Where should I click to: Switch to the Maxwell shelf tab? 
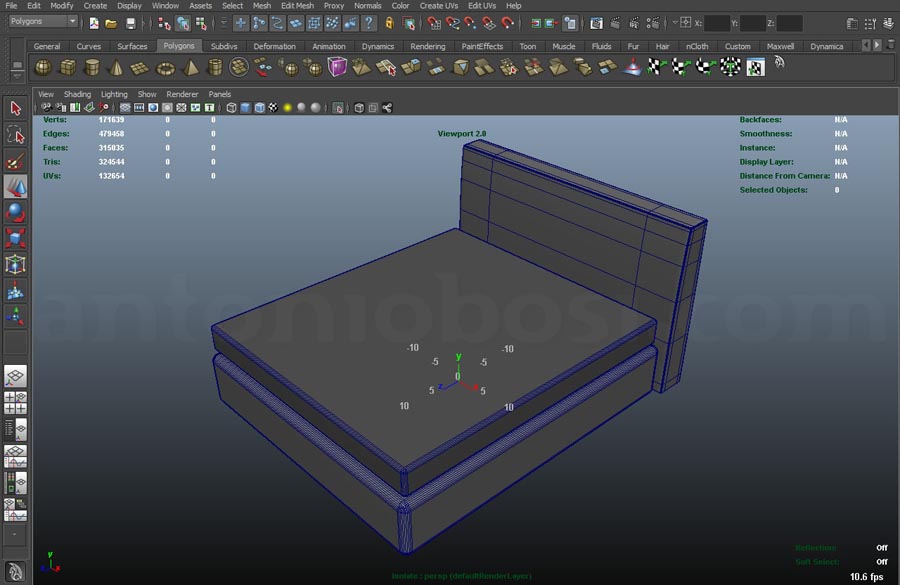tap(781, 46)
